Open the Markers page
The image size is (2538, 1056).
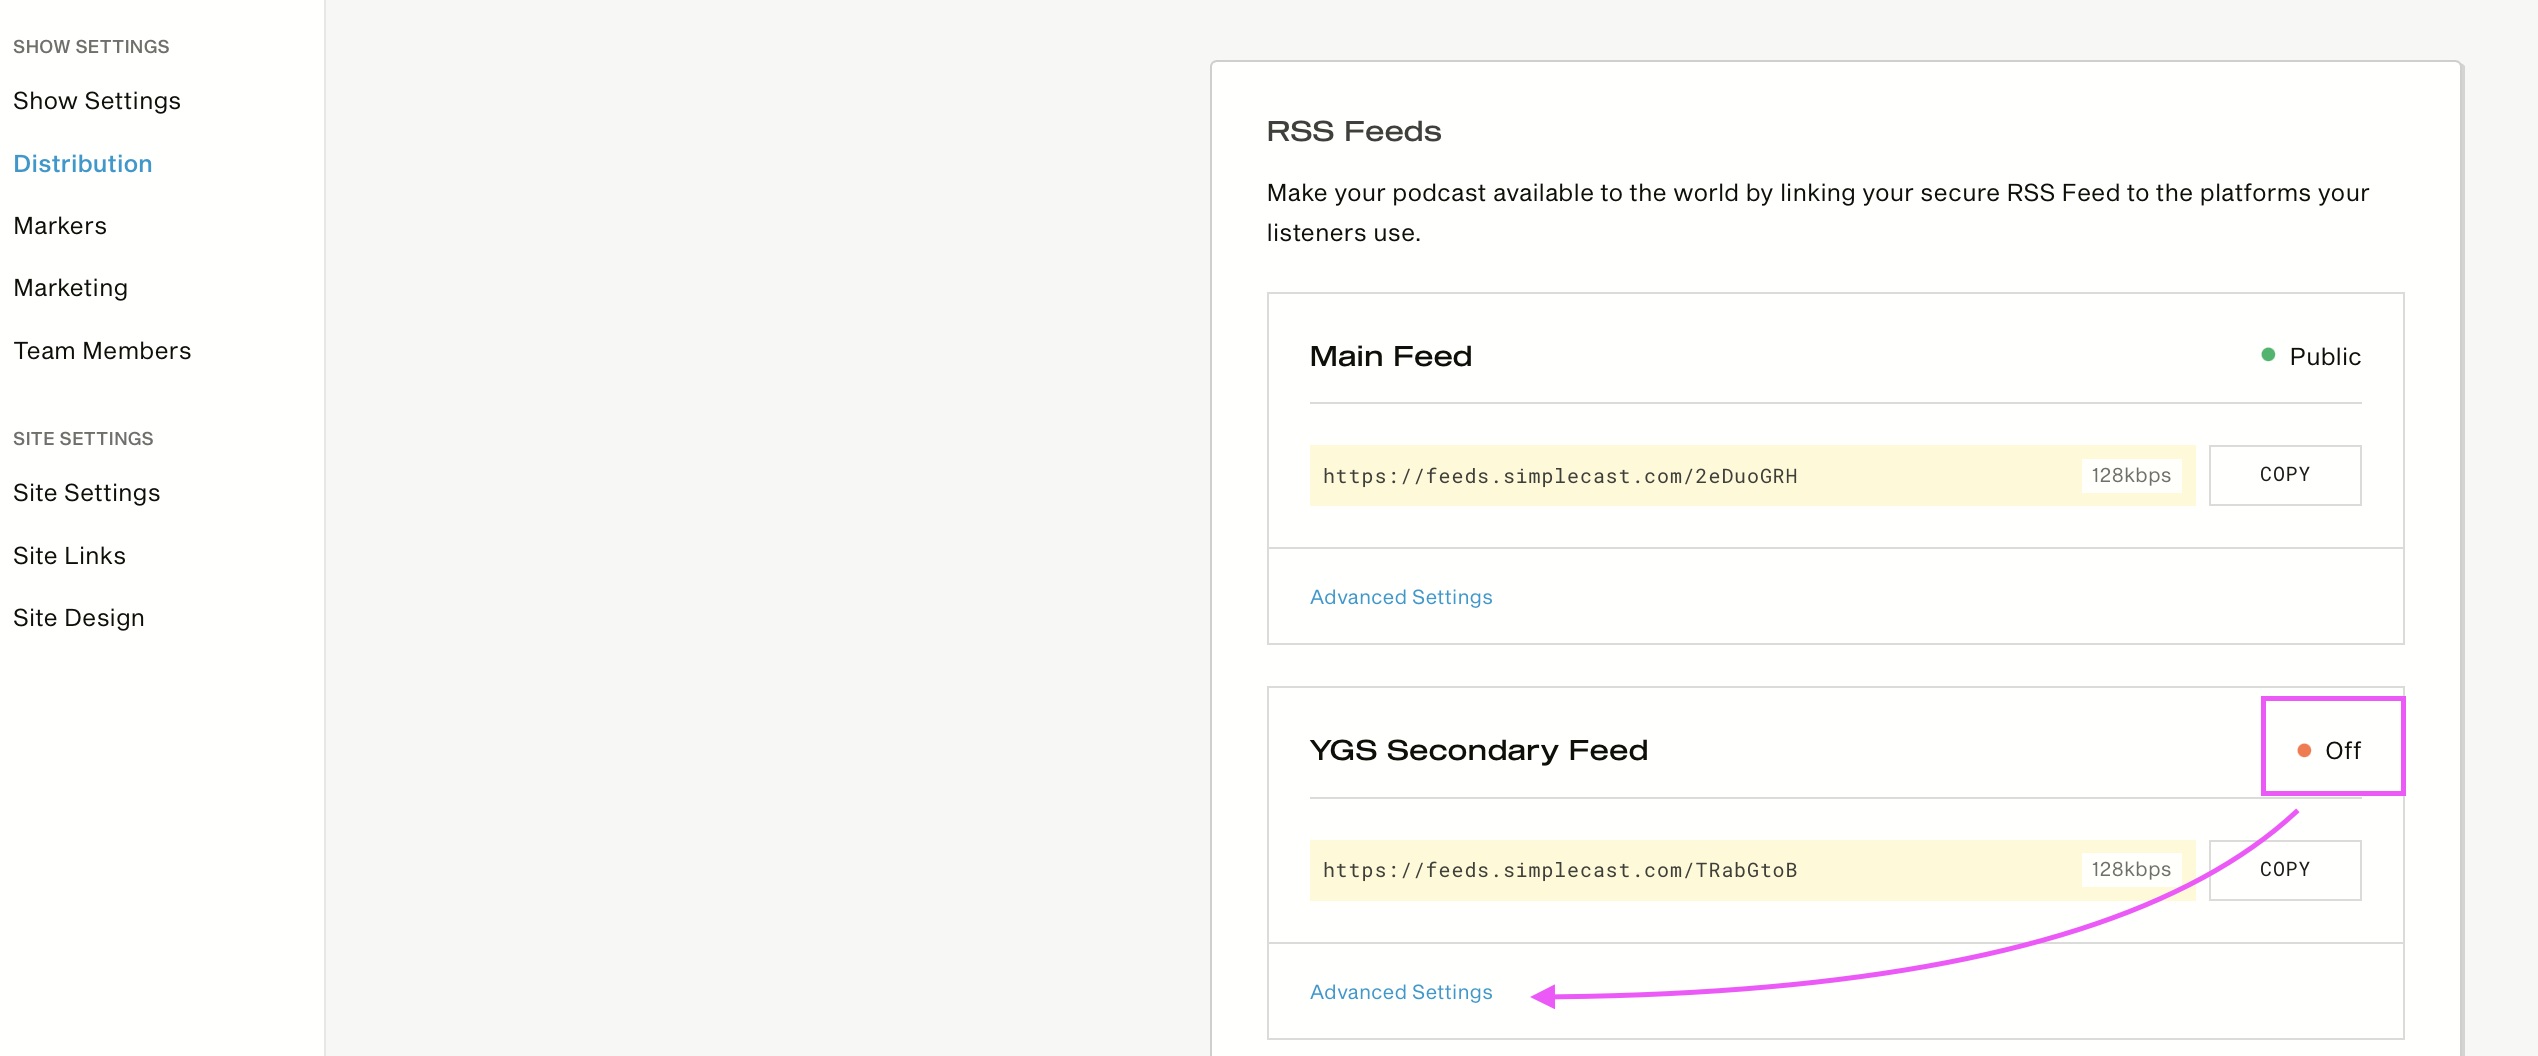pos(60,226)
